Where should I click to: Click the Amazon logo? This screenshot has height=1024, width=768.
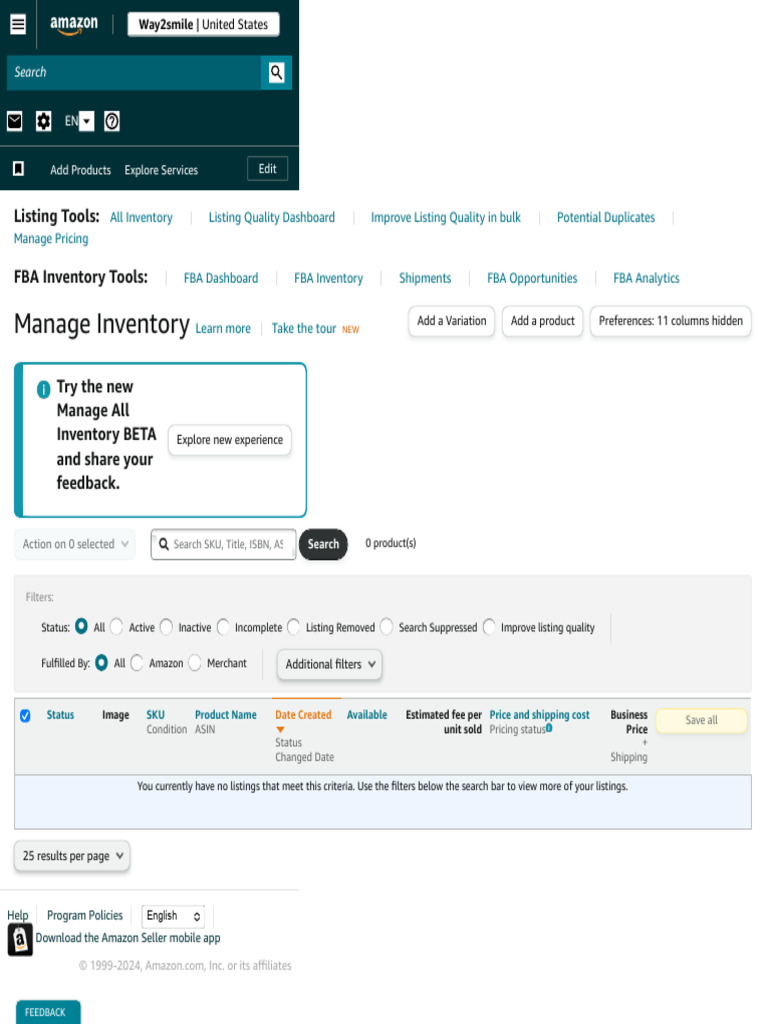[74, 25]
